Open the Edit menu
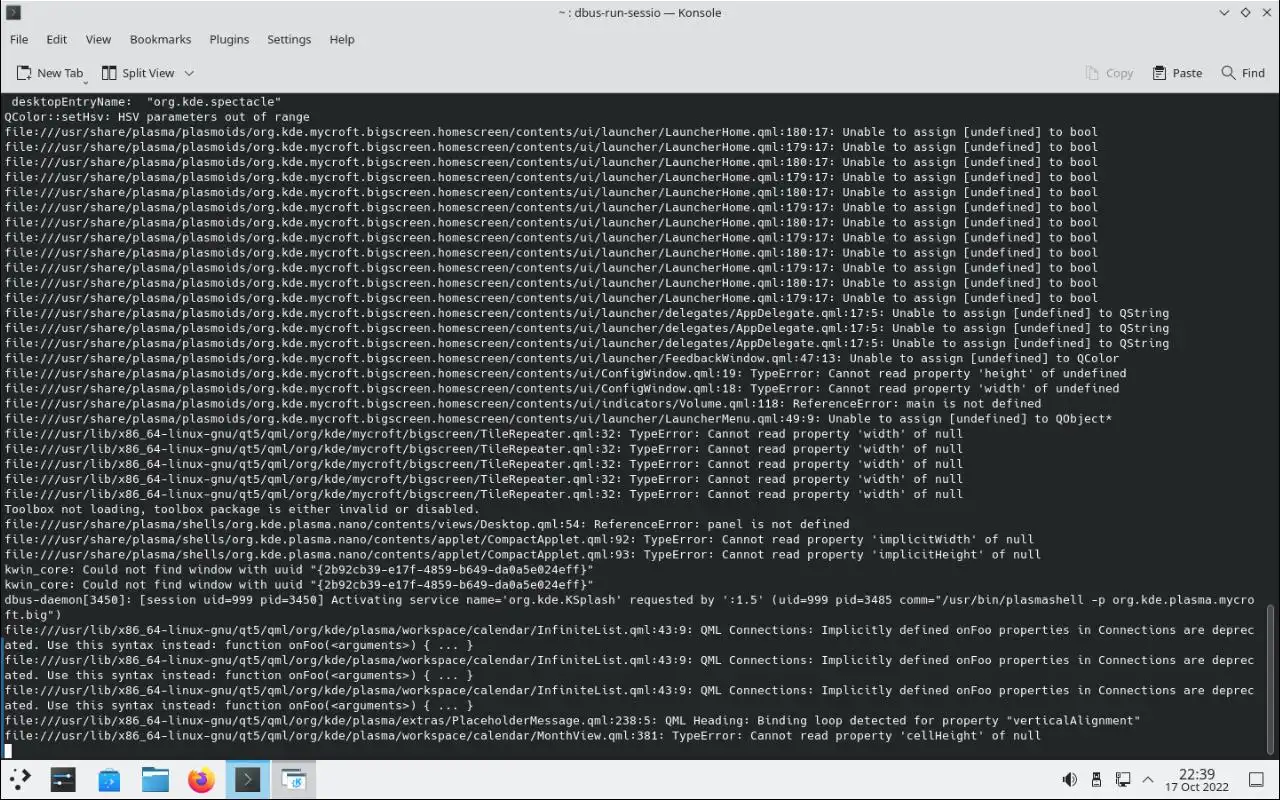The height and width of the screenshot is (800, 1280). (x=57, y=39)
